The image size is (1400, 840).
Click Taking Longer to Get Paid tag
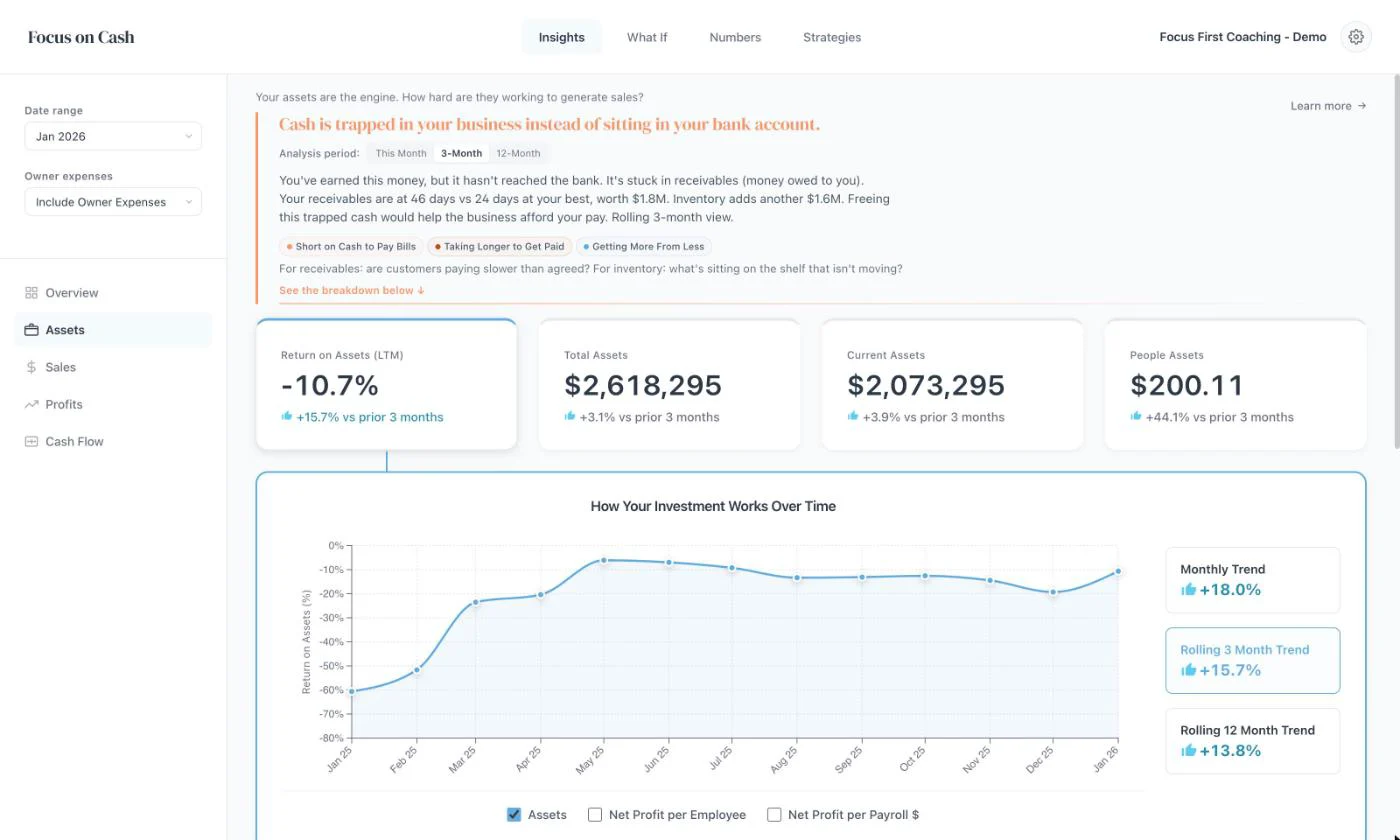tap(500, 246)
